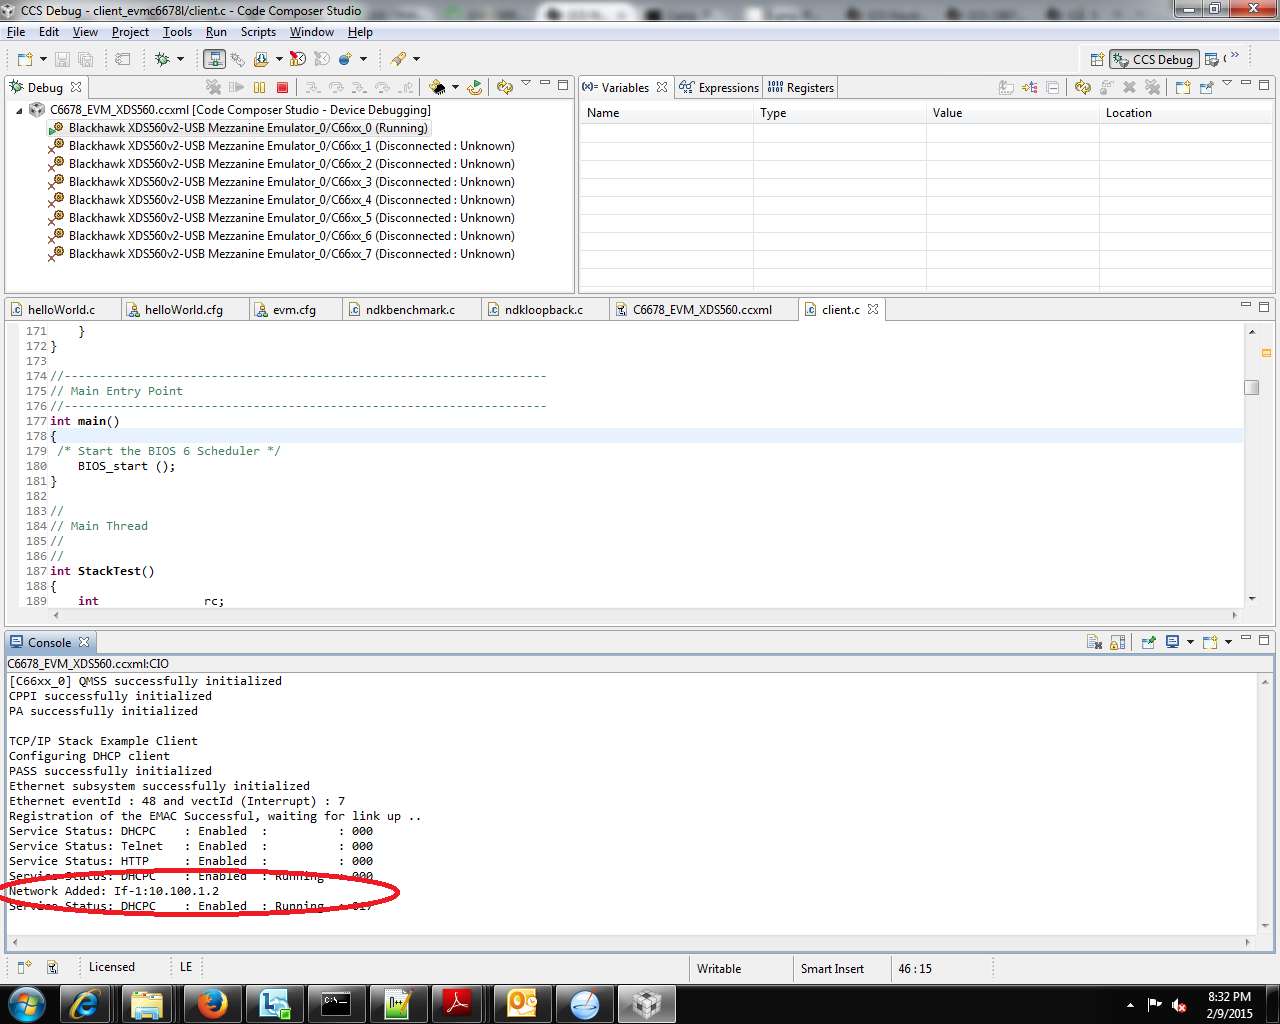Switch to the evm.cfg editor tab
This screenshot has height=1024, width=1280.
coord(294,310)
